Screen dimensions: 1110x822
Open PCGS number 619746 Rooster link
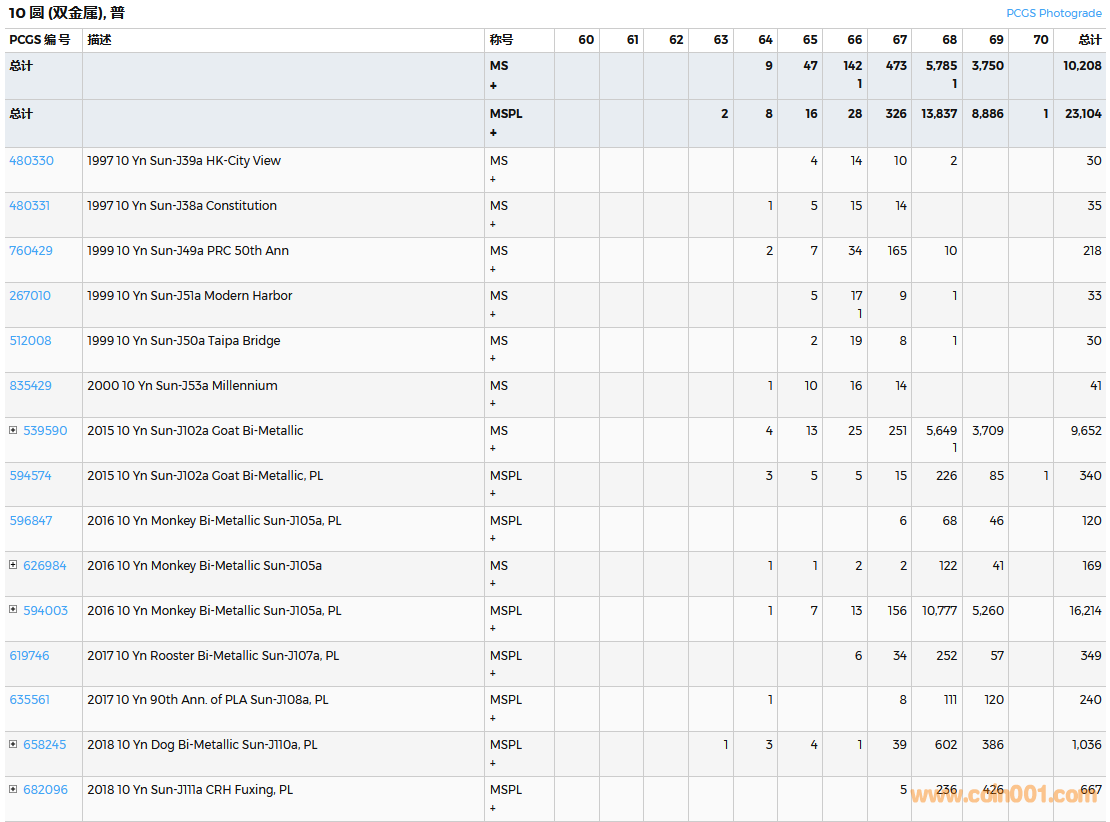click(x=30, y=656)
